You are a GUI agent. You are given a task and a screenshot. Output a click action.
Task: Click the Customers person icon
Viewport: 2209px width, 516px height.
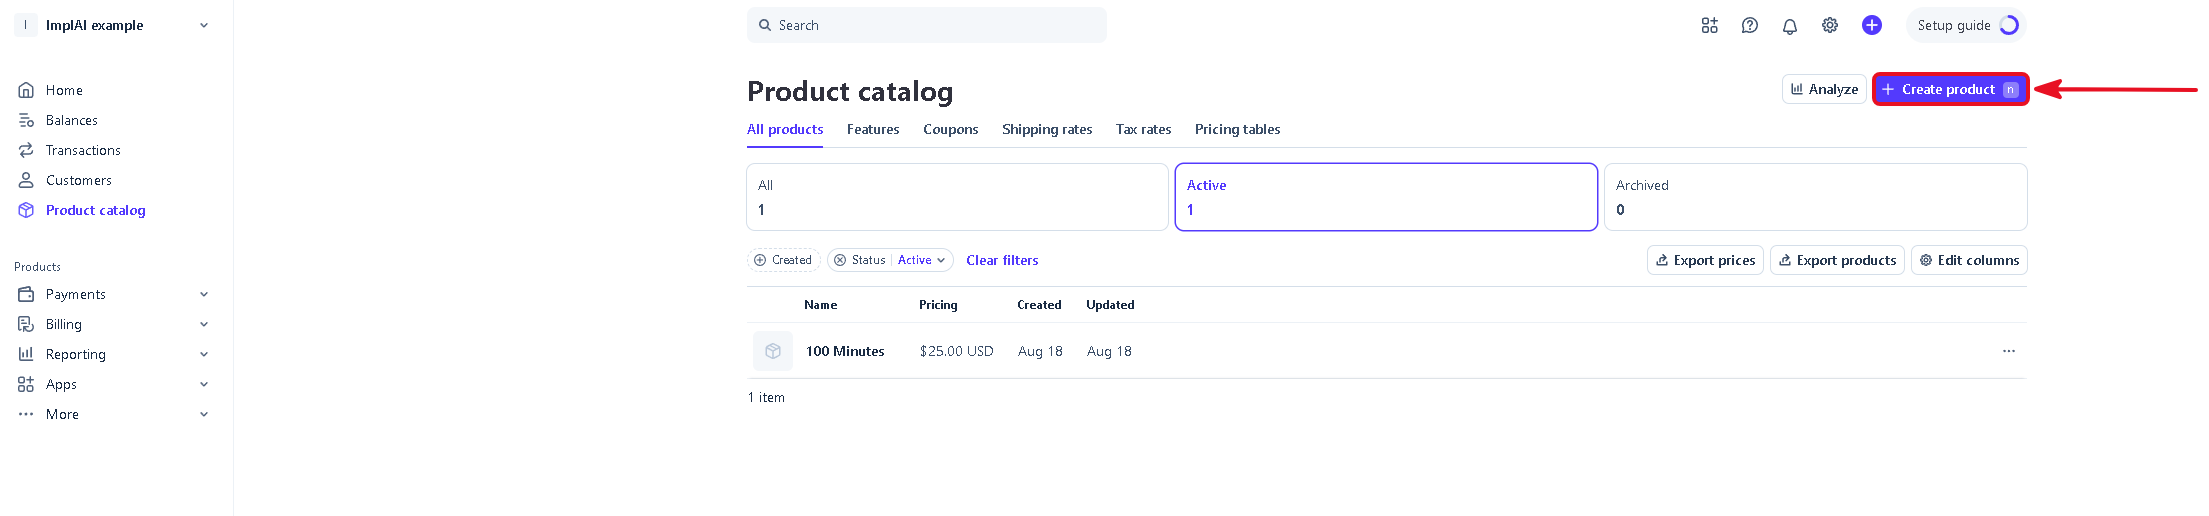26,180
